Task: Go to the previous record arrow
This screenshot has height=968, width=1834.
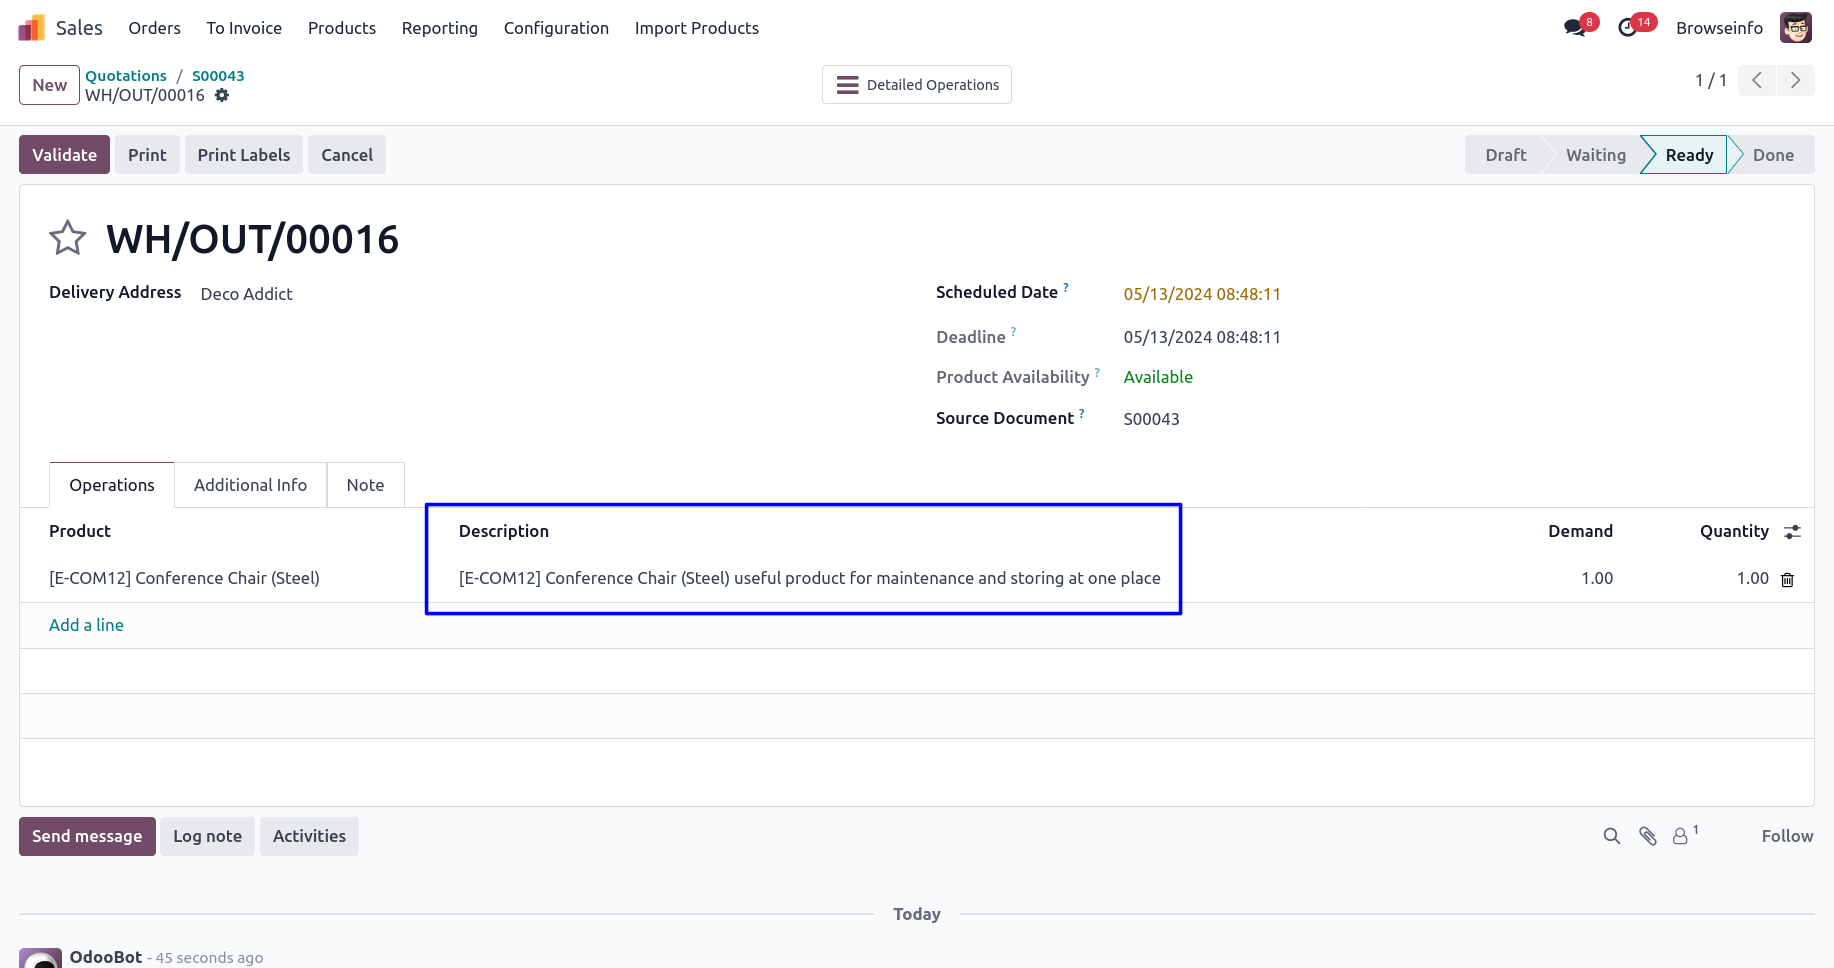Action: pyautogui.click(x=1757, y=80)
